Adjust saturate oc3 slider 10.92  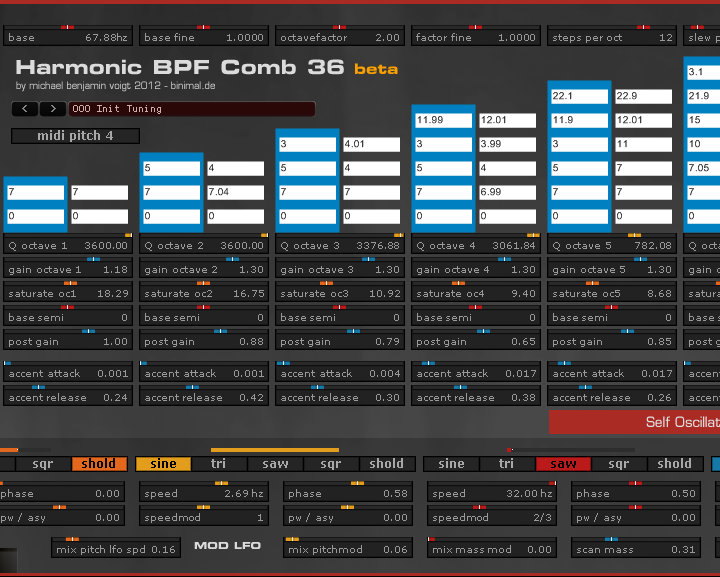[x=340, y=291]
